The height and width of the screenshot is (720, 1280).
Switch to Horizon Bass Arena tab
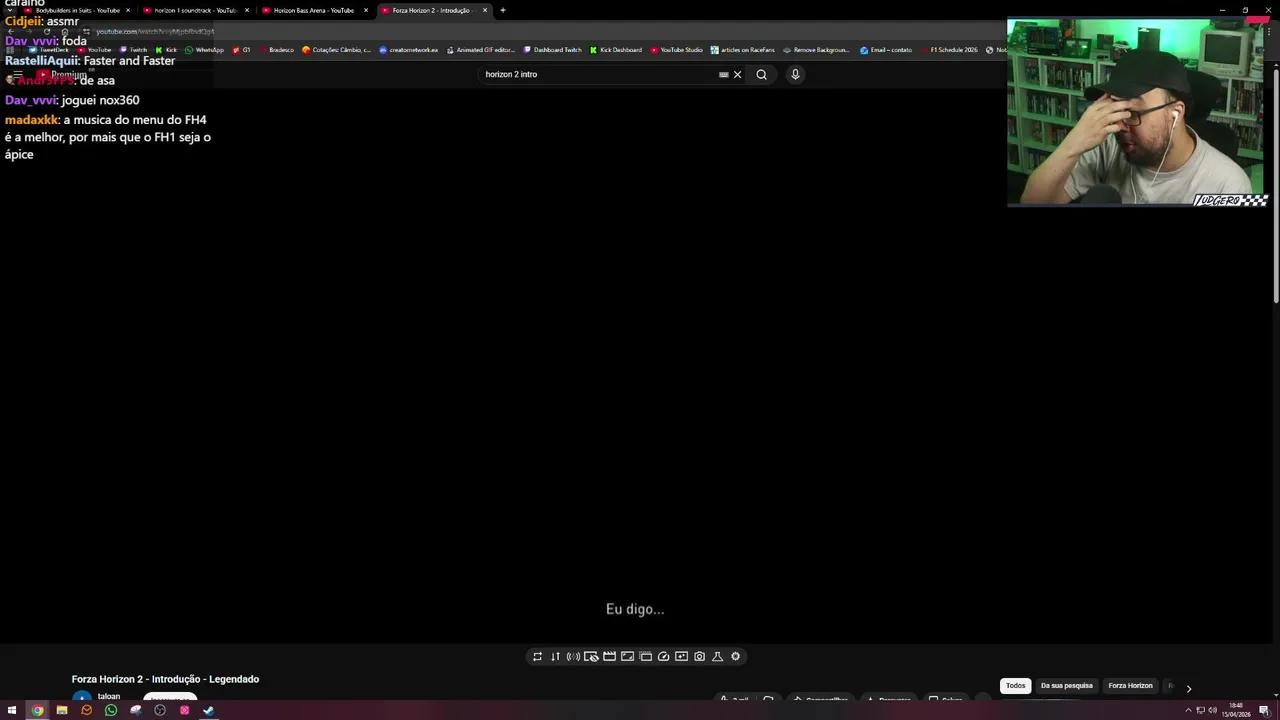[313, 10]
